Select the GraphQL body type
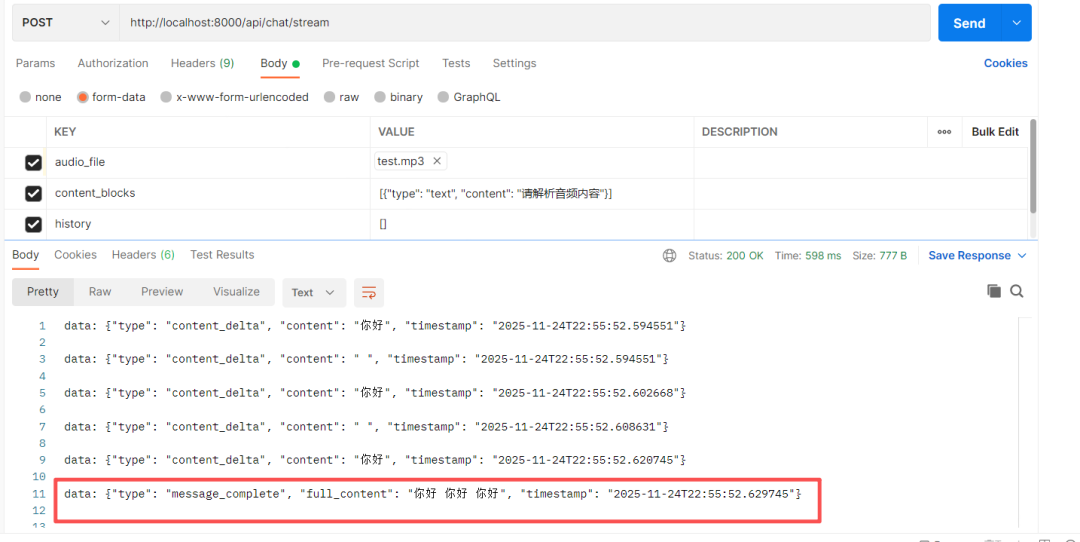 pyautogui.click(x=443, y=97)
